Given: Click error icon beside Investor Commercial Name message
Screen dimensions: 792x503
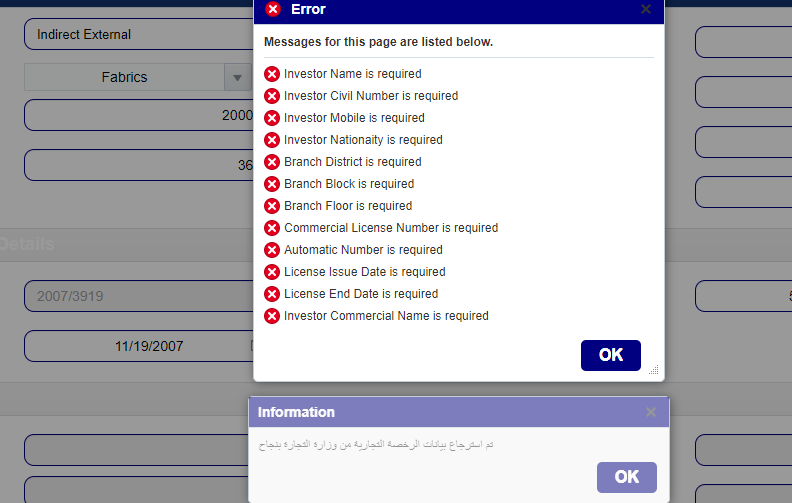Looking at the screenshot, I should 272,316.
